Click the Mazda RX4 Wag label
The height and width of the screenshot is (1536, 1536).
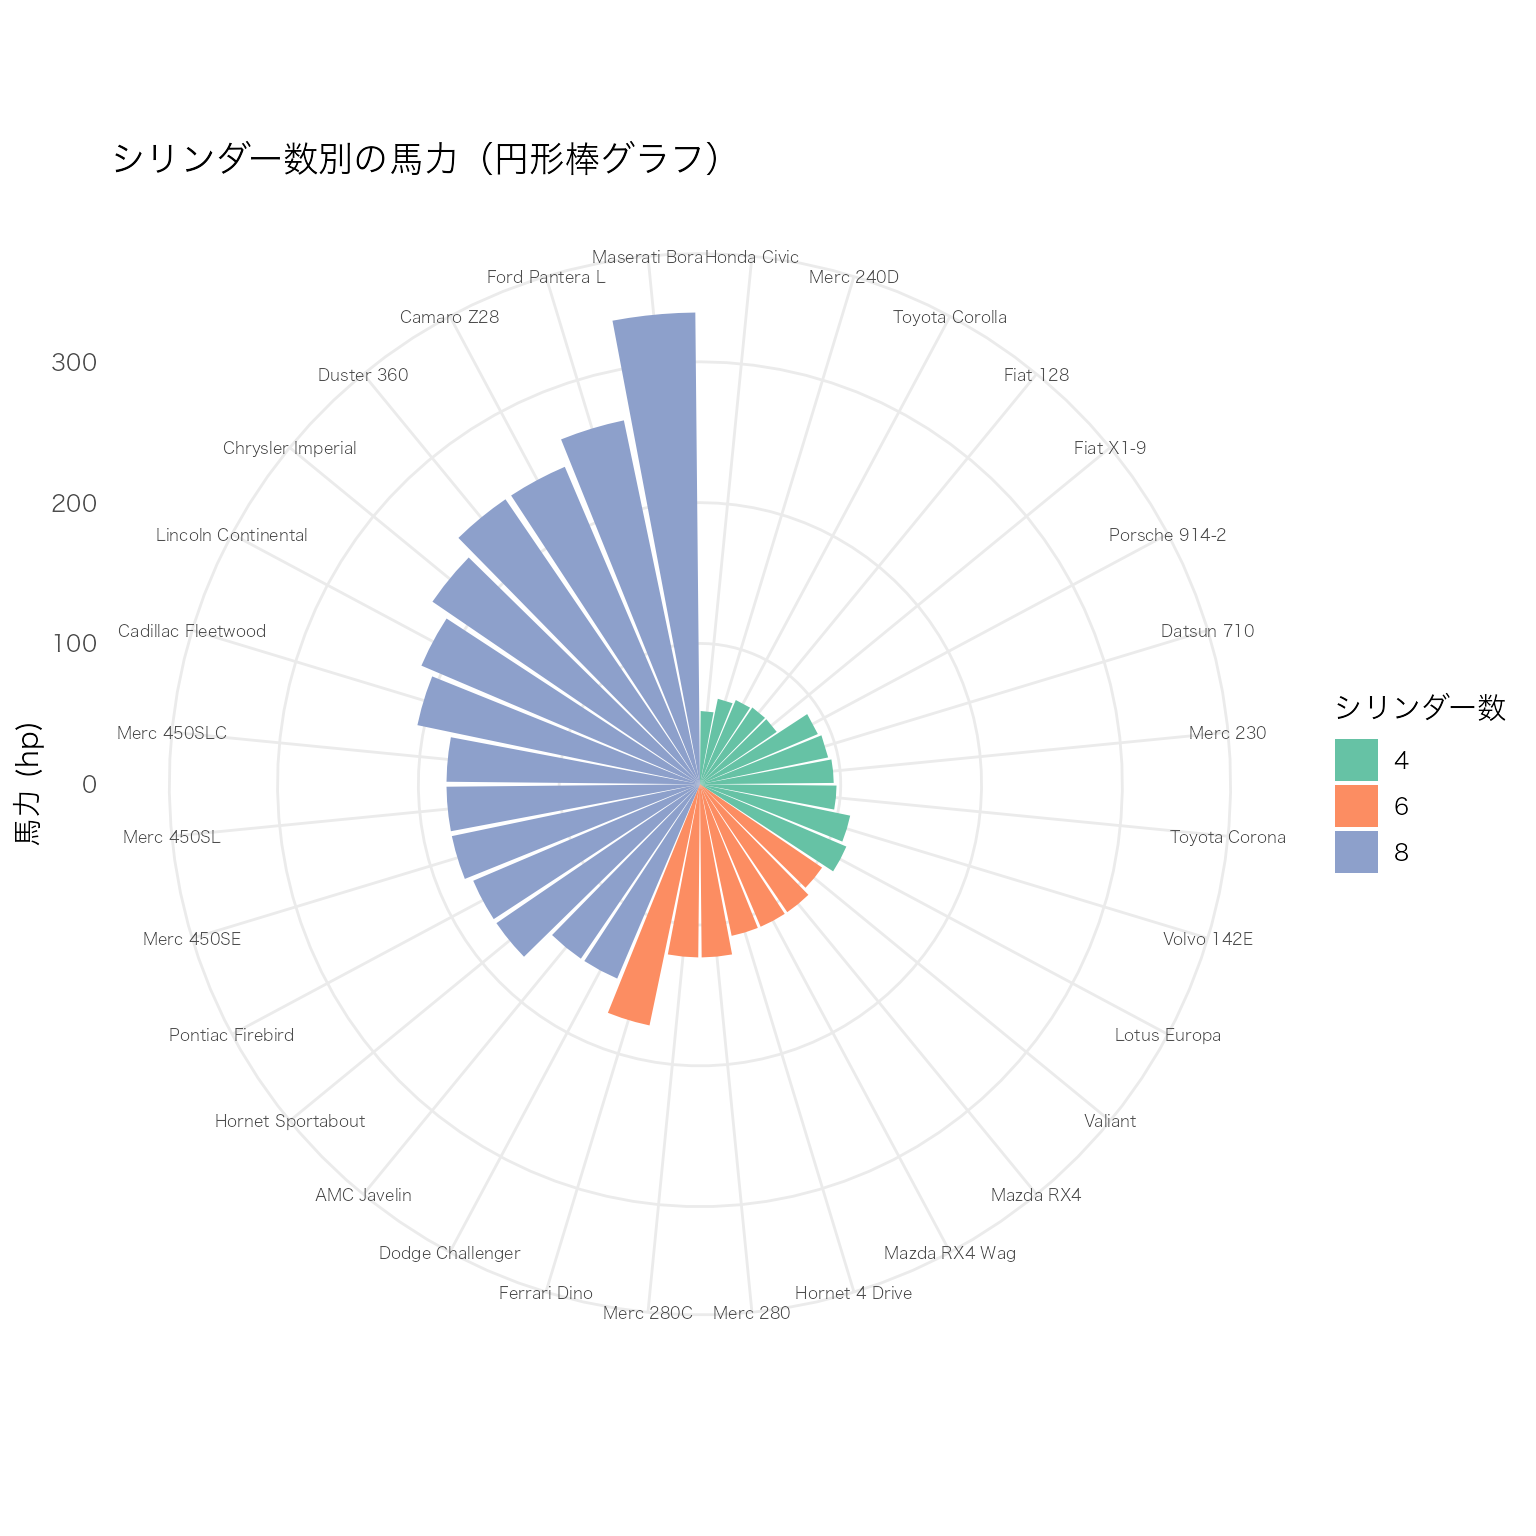click(950, 1253)
